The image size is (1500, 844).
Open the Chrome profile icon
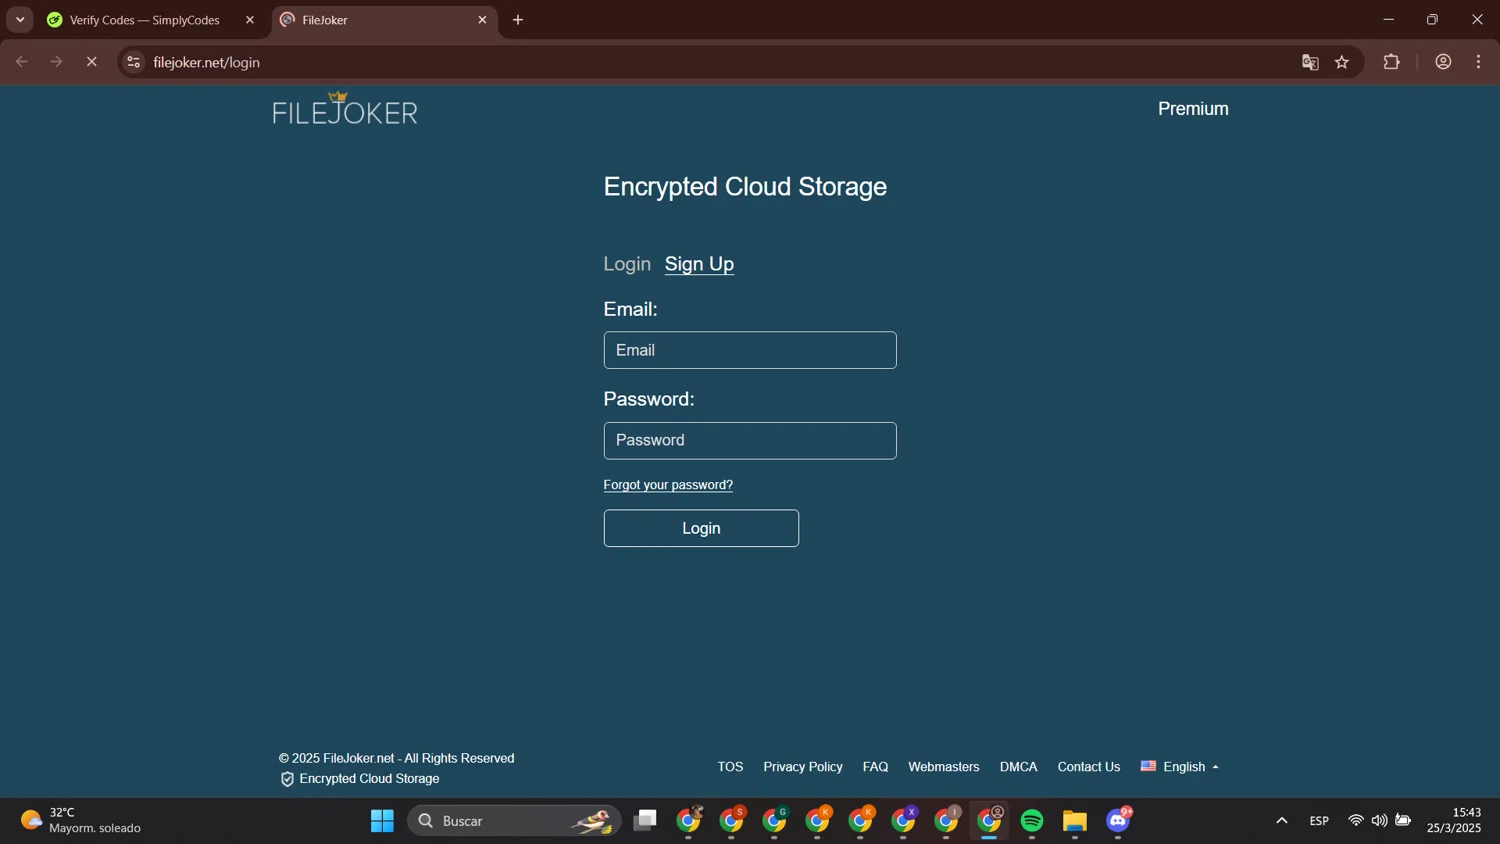pos(1443,62)
